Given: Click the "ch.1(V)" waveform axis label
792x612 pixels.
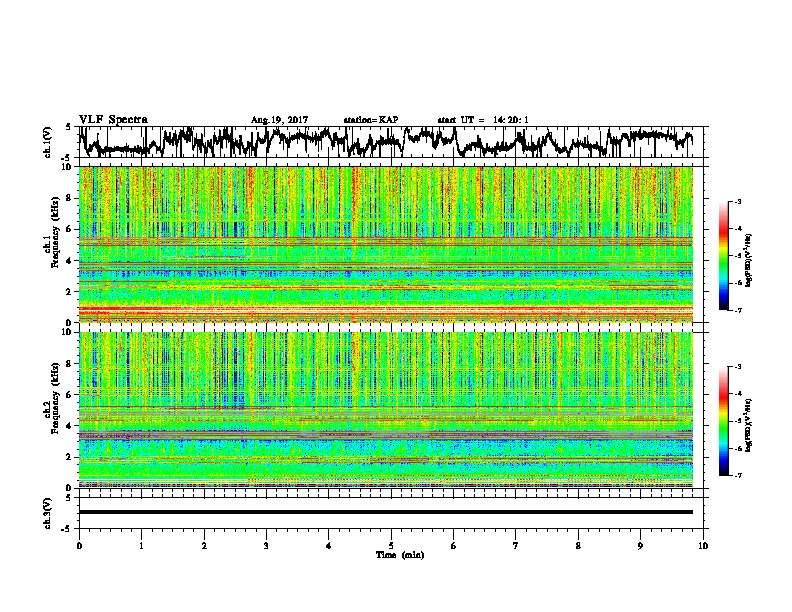Looking at the screenshot, I should click(48, 142).
